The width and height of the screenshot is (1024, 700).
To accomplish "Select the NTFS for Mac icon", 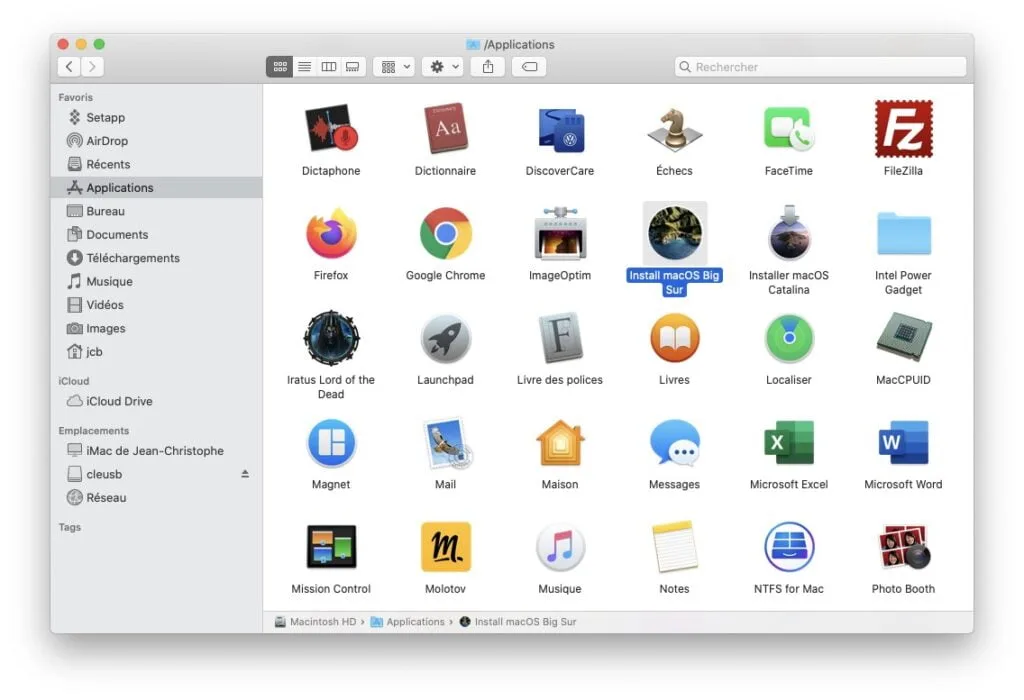I will coord(789,547).
